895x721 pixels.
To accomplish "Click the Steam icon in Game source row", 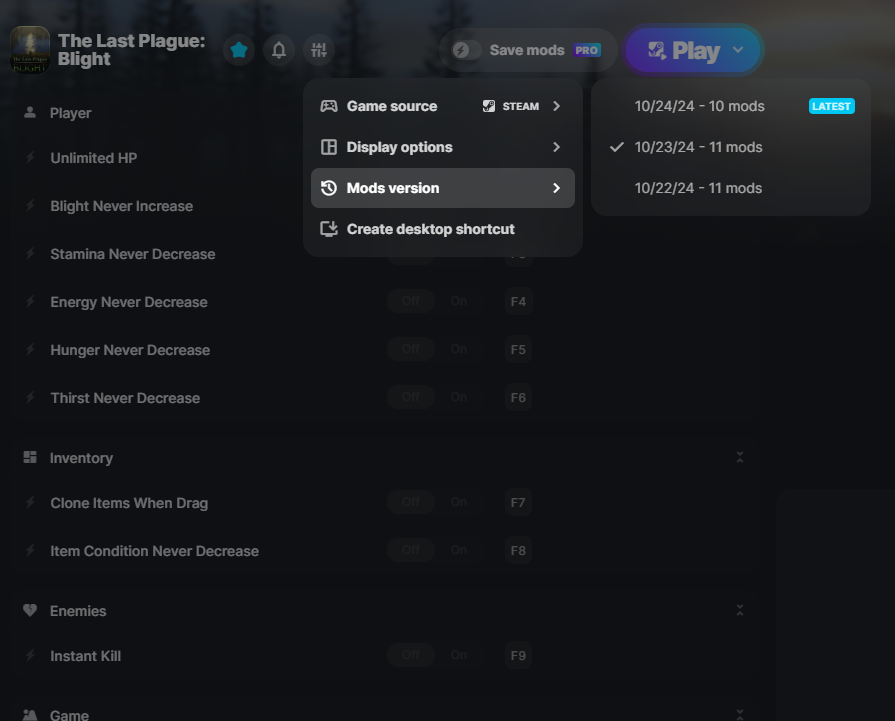I will click(x=489, y=106).
